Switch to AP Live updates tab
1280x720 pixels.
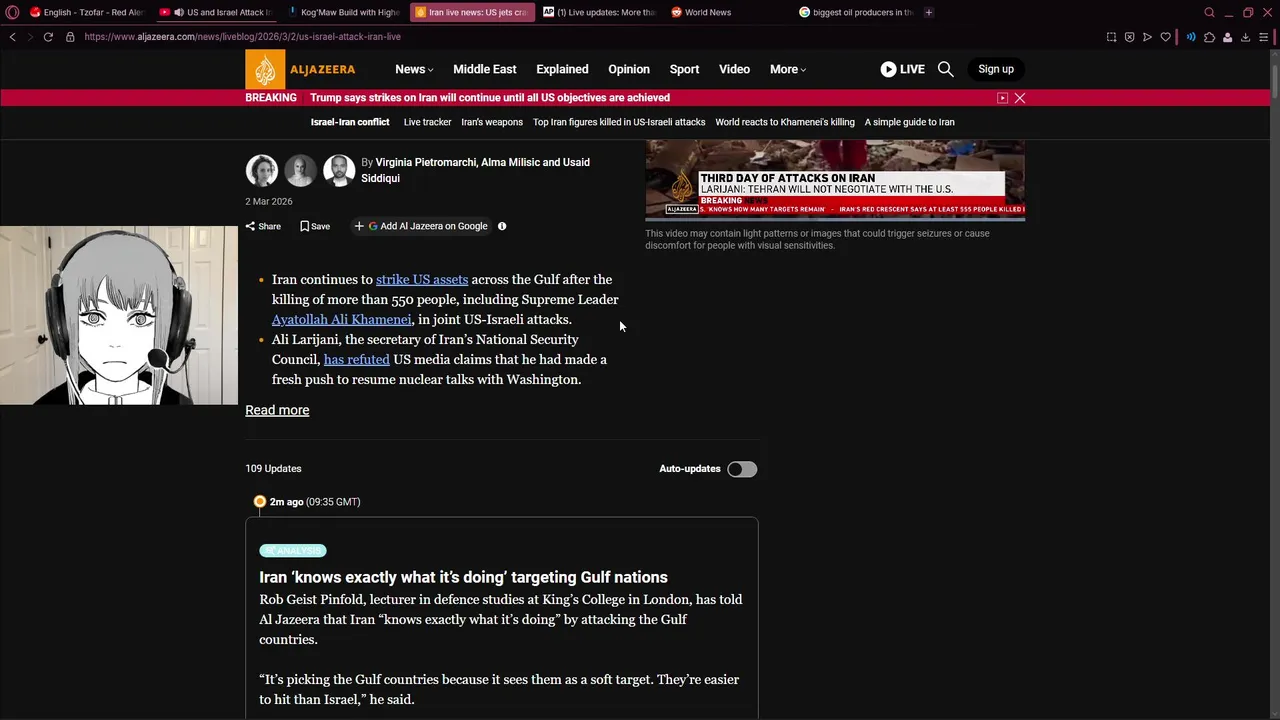(600, 12)
